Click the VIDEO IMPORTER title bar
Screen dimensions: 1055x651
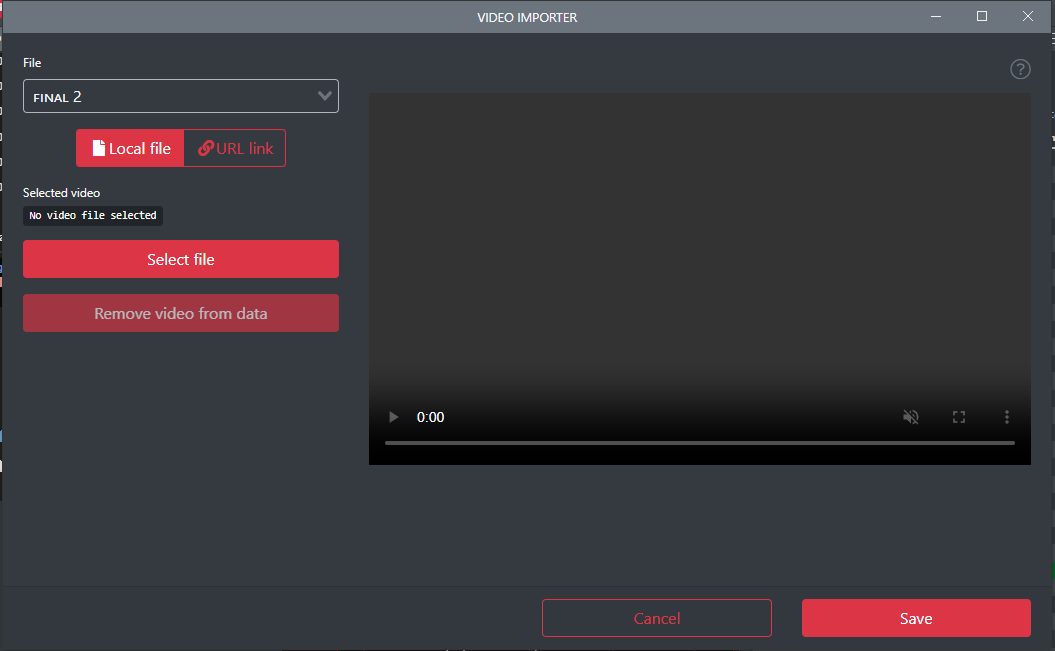(527, 17)
